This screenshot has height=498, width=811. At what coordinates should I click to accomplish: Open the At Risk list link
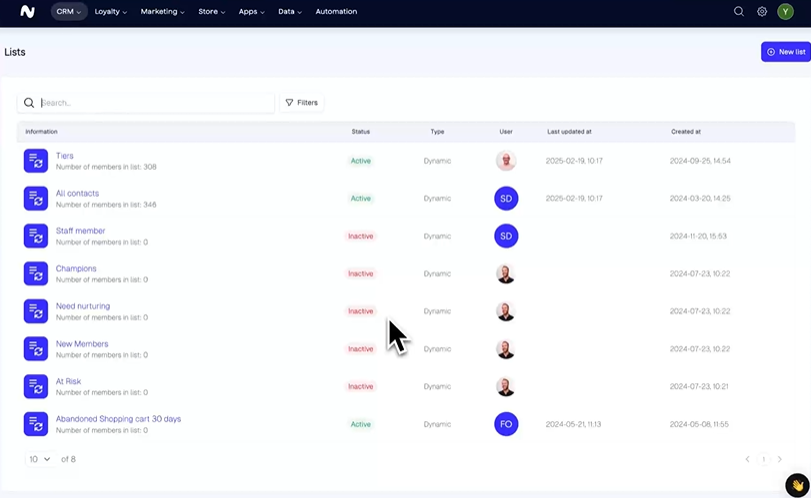(68, 381)
